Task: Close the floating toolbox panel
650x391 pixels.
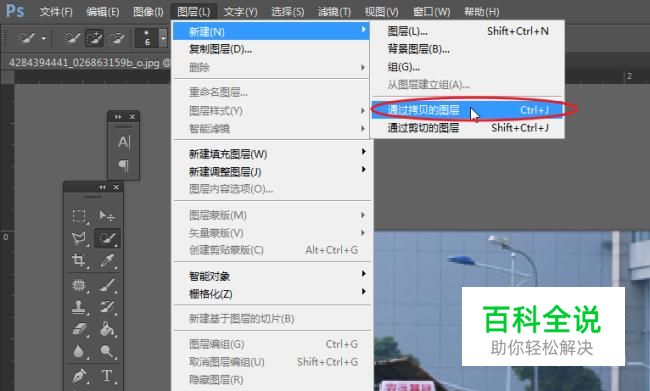Action: (116, 187)
